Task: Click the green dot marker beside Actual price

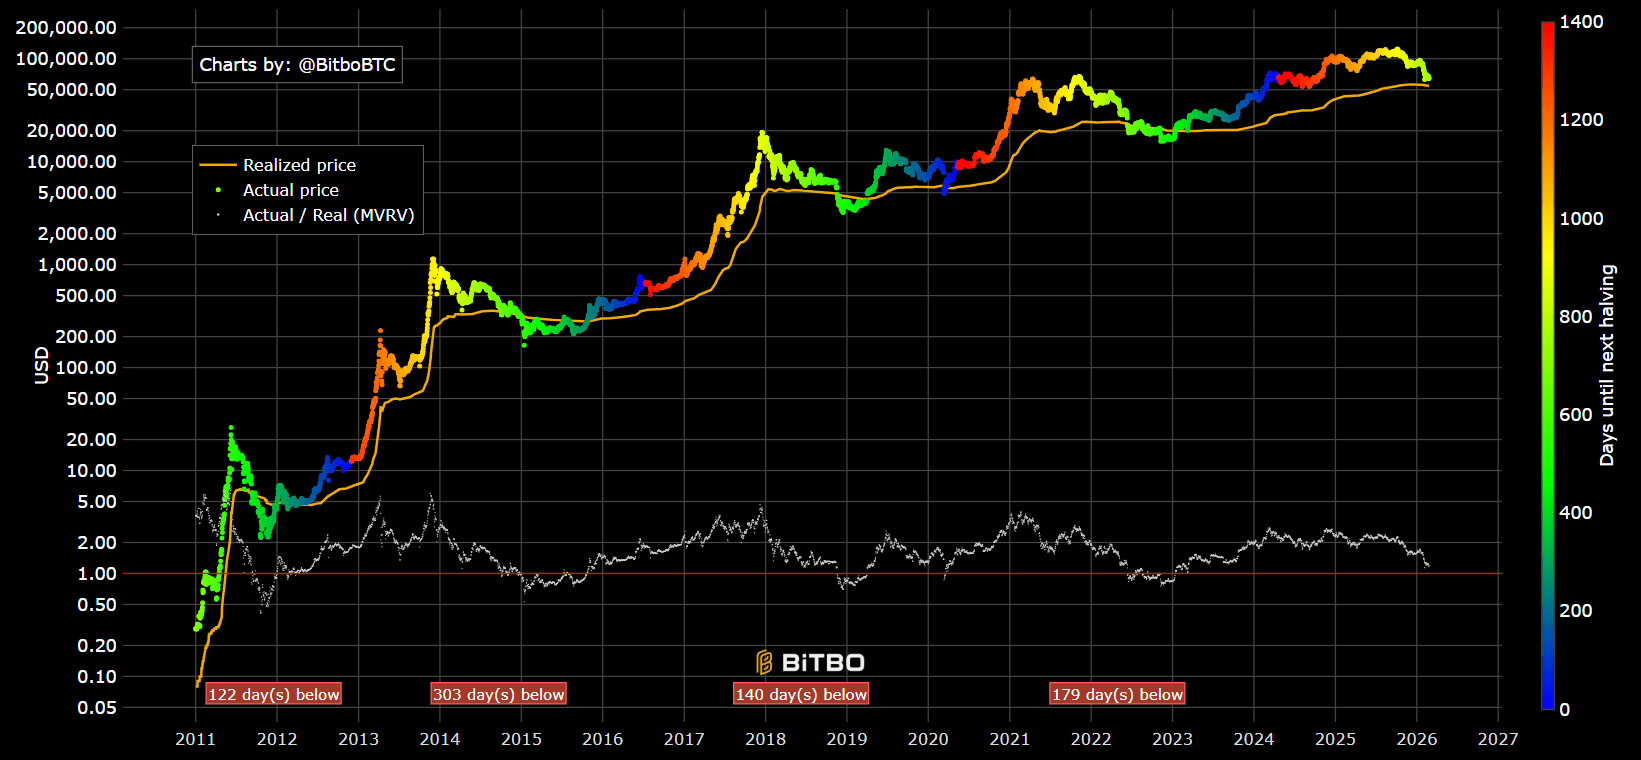Action: pos(218,190)
